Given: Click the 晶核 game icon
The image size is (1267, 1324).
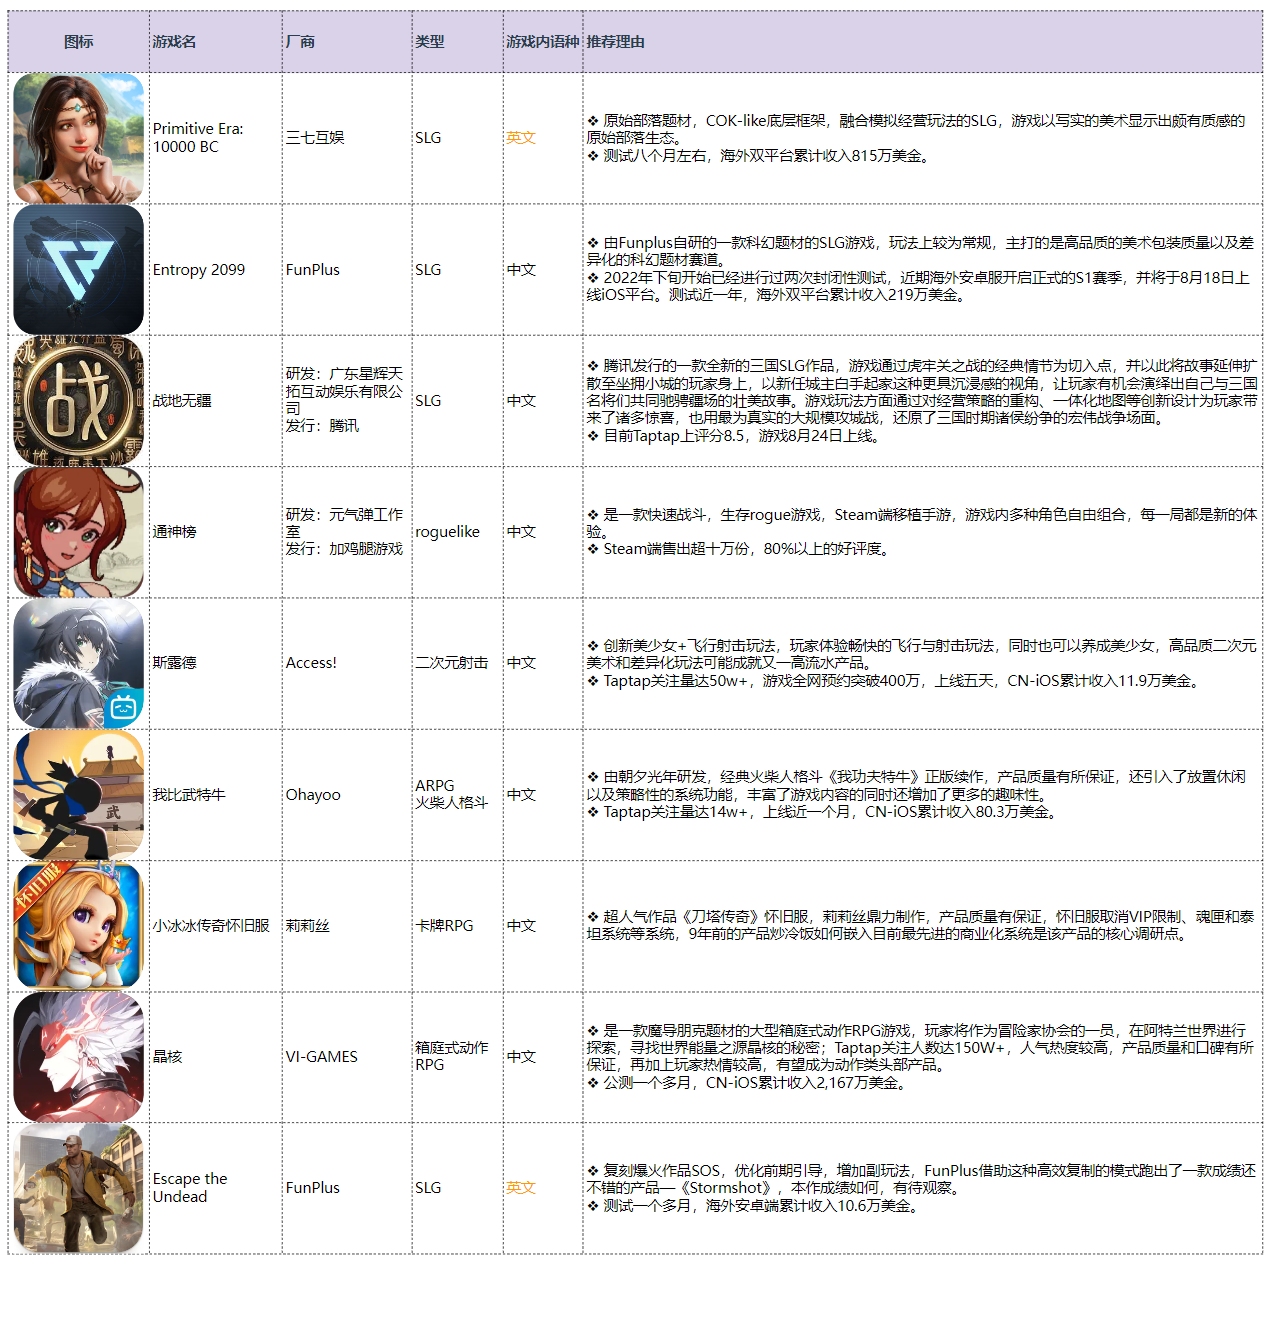Looking at the screenshot, I should [78, 1057].
